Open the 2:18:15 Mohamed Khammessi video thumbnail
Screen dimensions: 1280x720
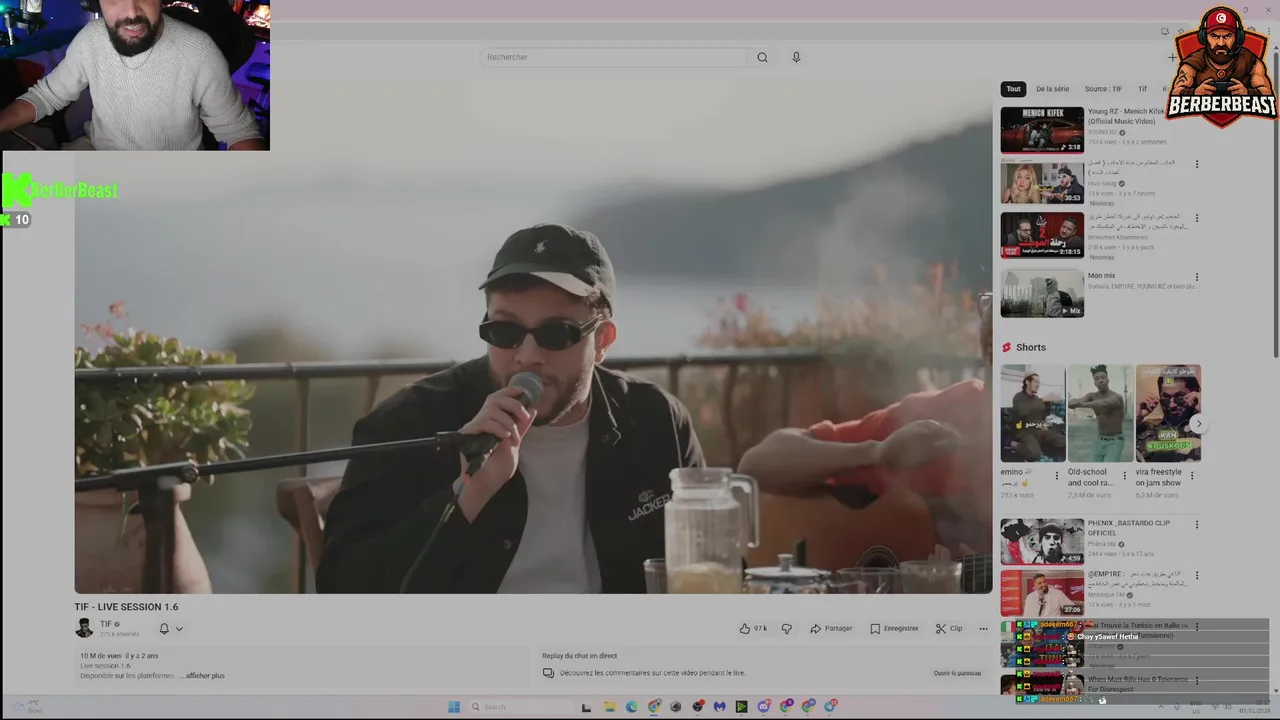(1042, 235)
